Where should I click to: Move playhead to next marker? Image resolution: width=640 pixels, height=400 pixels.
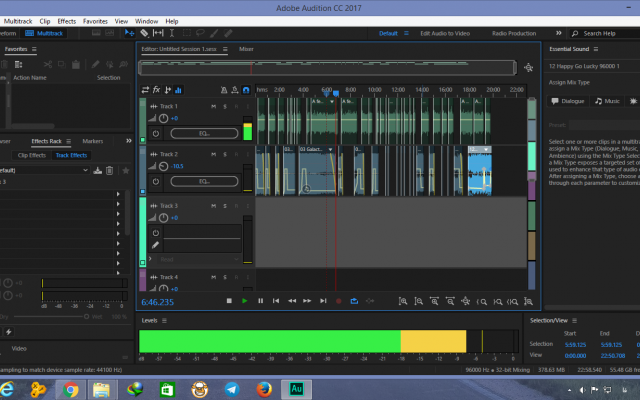pos(323,301)
